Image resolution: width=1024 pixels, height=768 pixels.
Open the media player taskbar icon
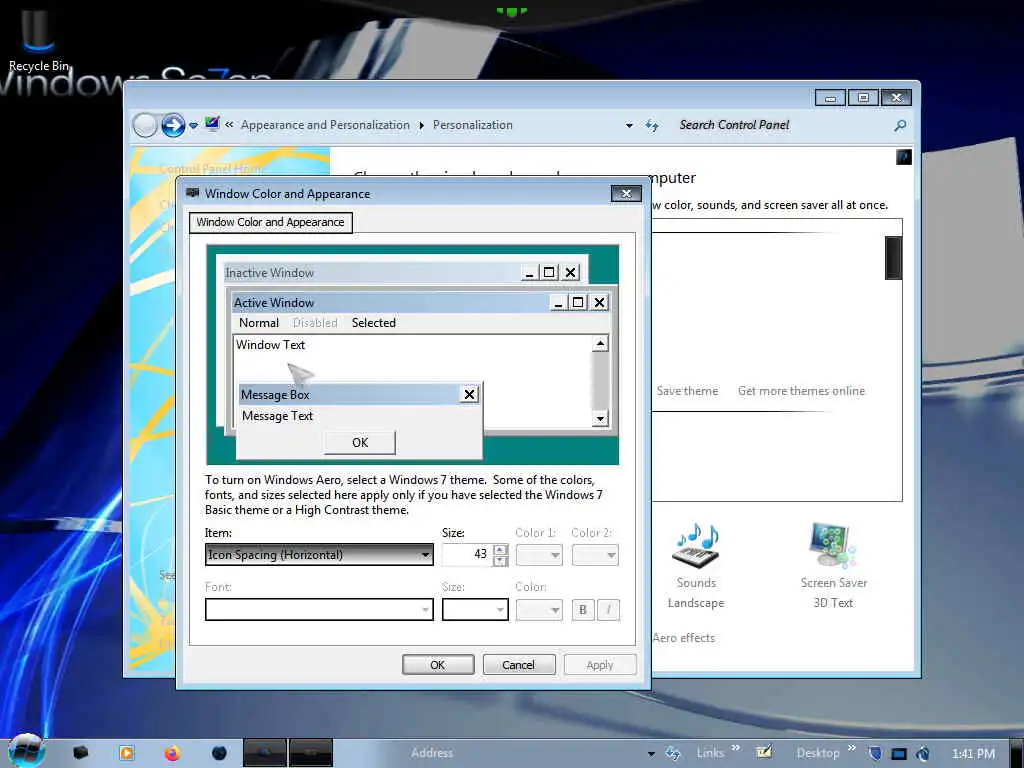(127, 753)
